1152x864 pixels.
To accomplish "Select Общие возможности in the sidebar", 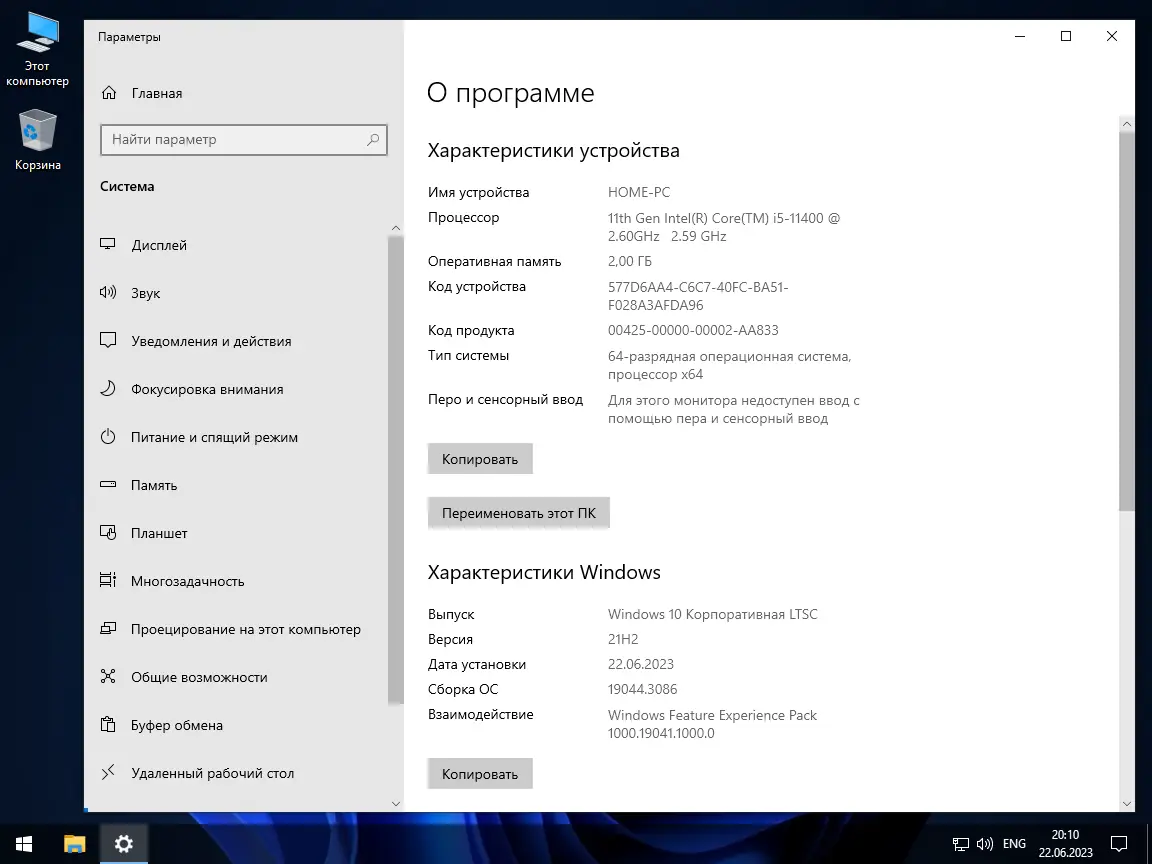I will pos(198,677).
